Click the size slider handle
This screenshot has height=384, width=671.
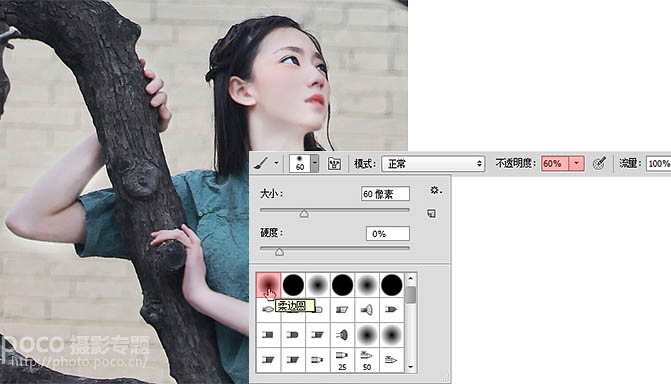tap(304, 213)
